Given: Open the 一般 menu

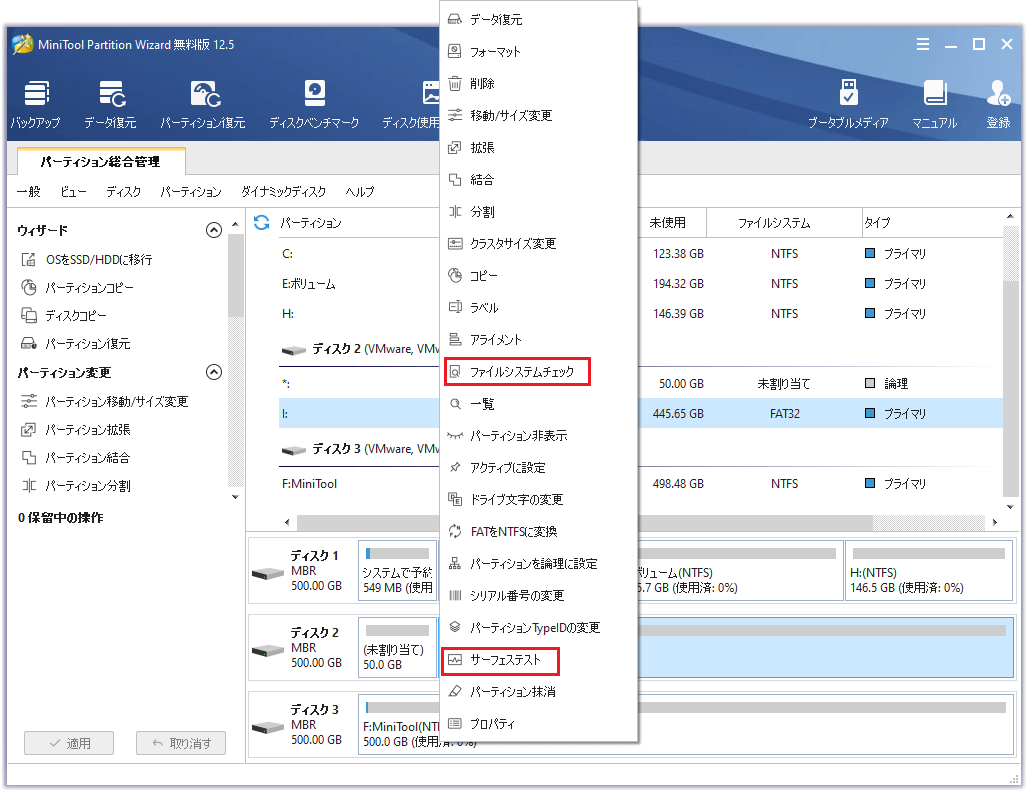Looking at the screenshot, I should pyautogui.click(x=28, y=192).
